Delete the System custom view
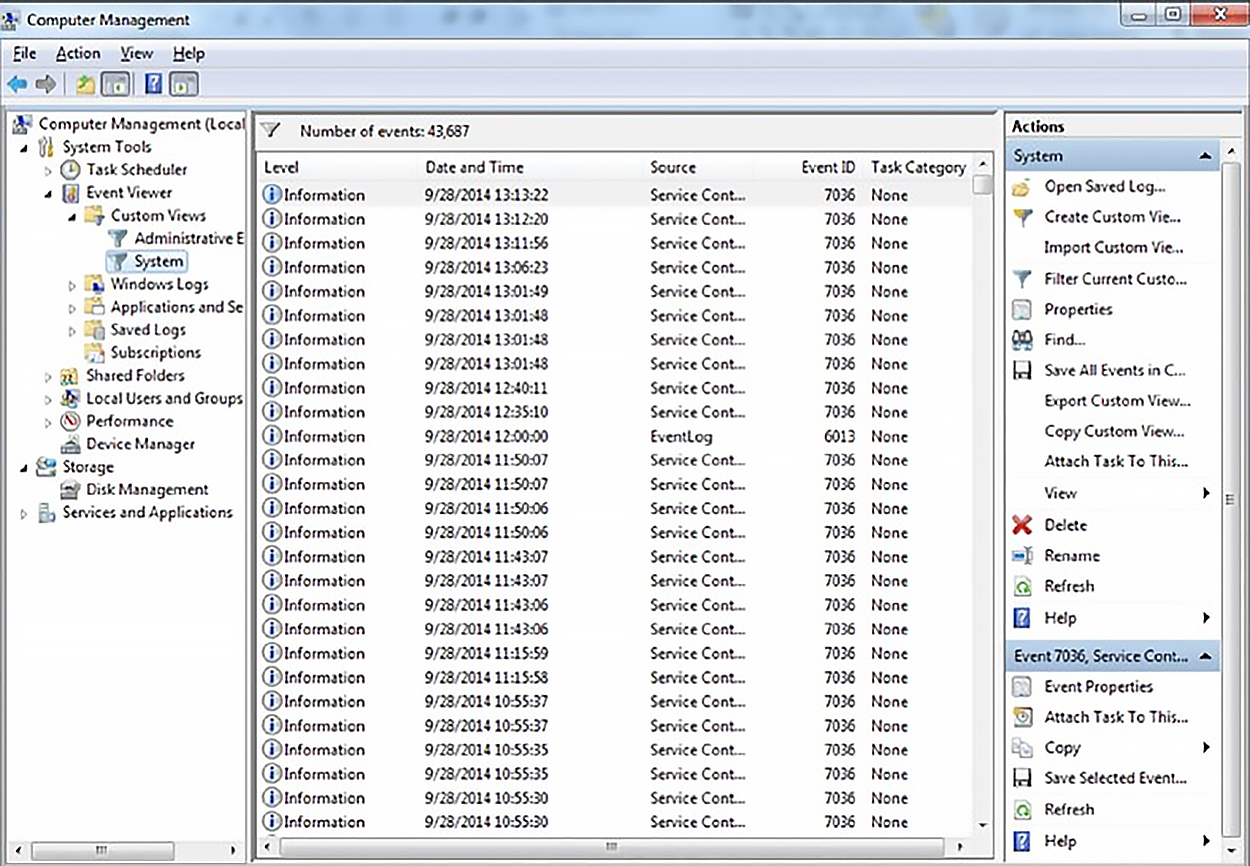Screen dimensions: 1250x866 pyautogui.click(x=1066, y=525)
